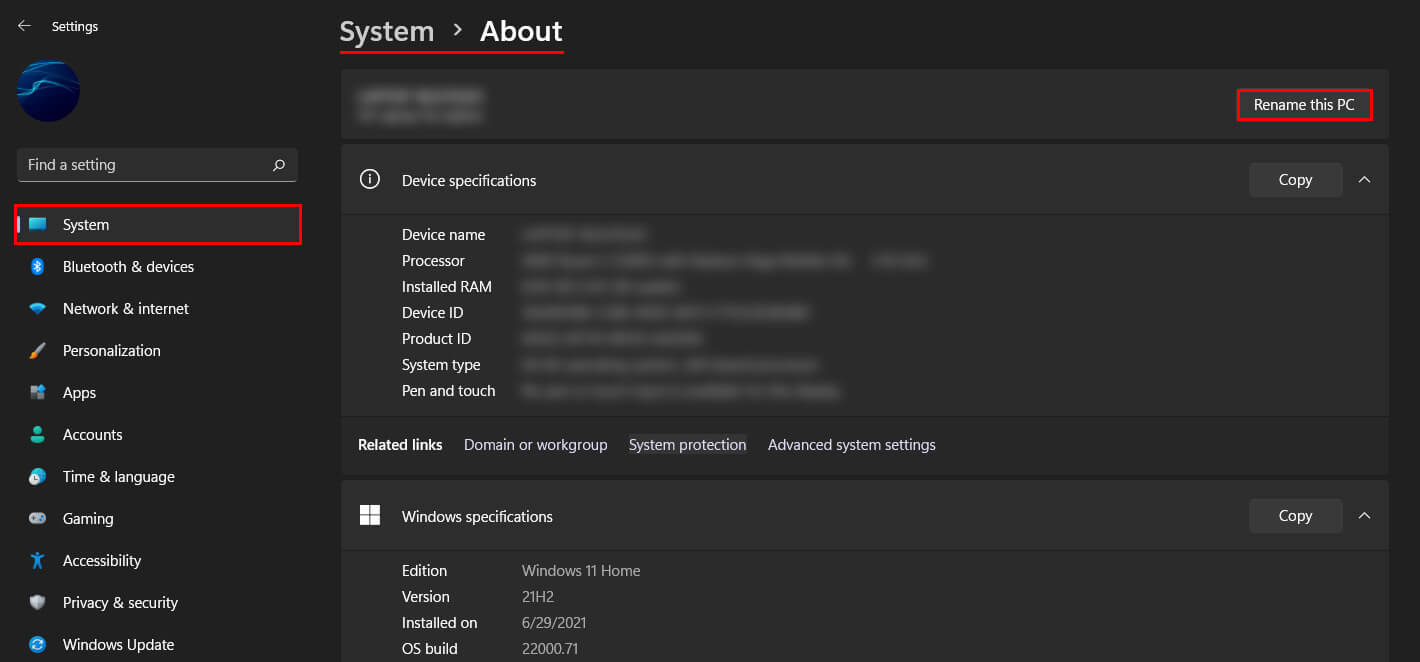Click the Rename this PC button
Image resolution: width=1420 pixels, height=662 pixels.
[1304, 105]
